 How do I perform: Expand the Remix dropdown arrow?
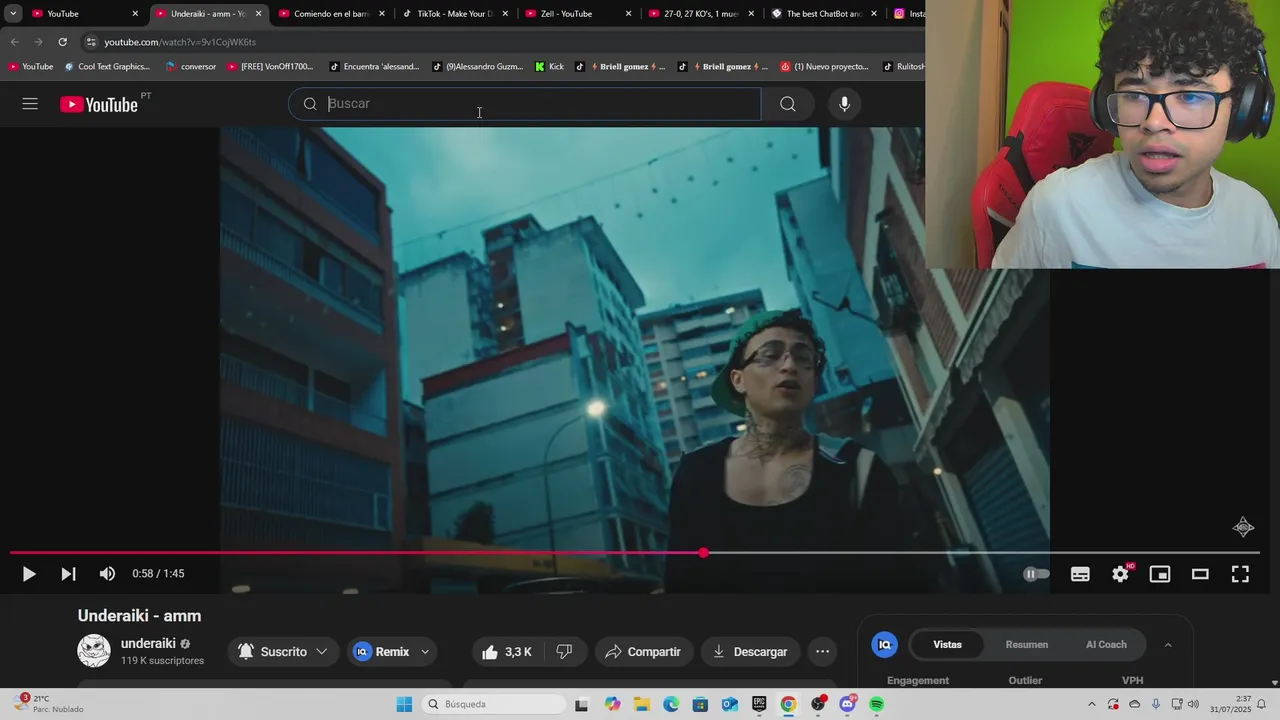[x=425, y=652]
